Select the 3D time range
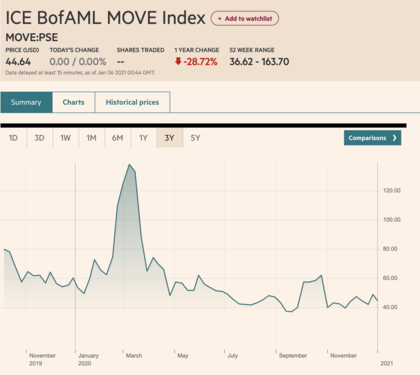 [39, 138]
